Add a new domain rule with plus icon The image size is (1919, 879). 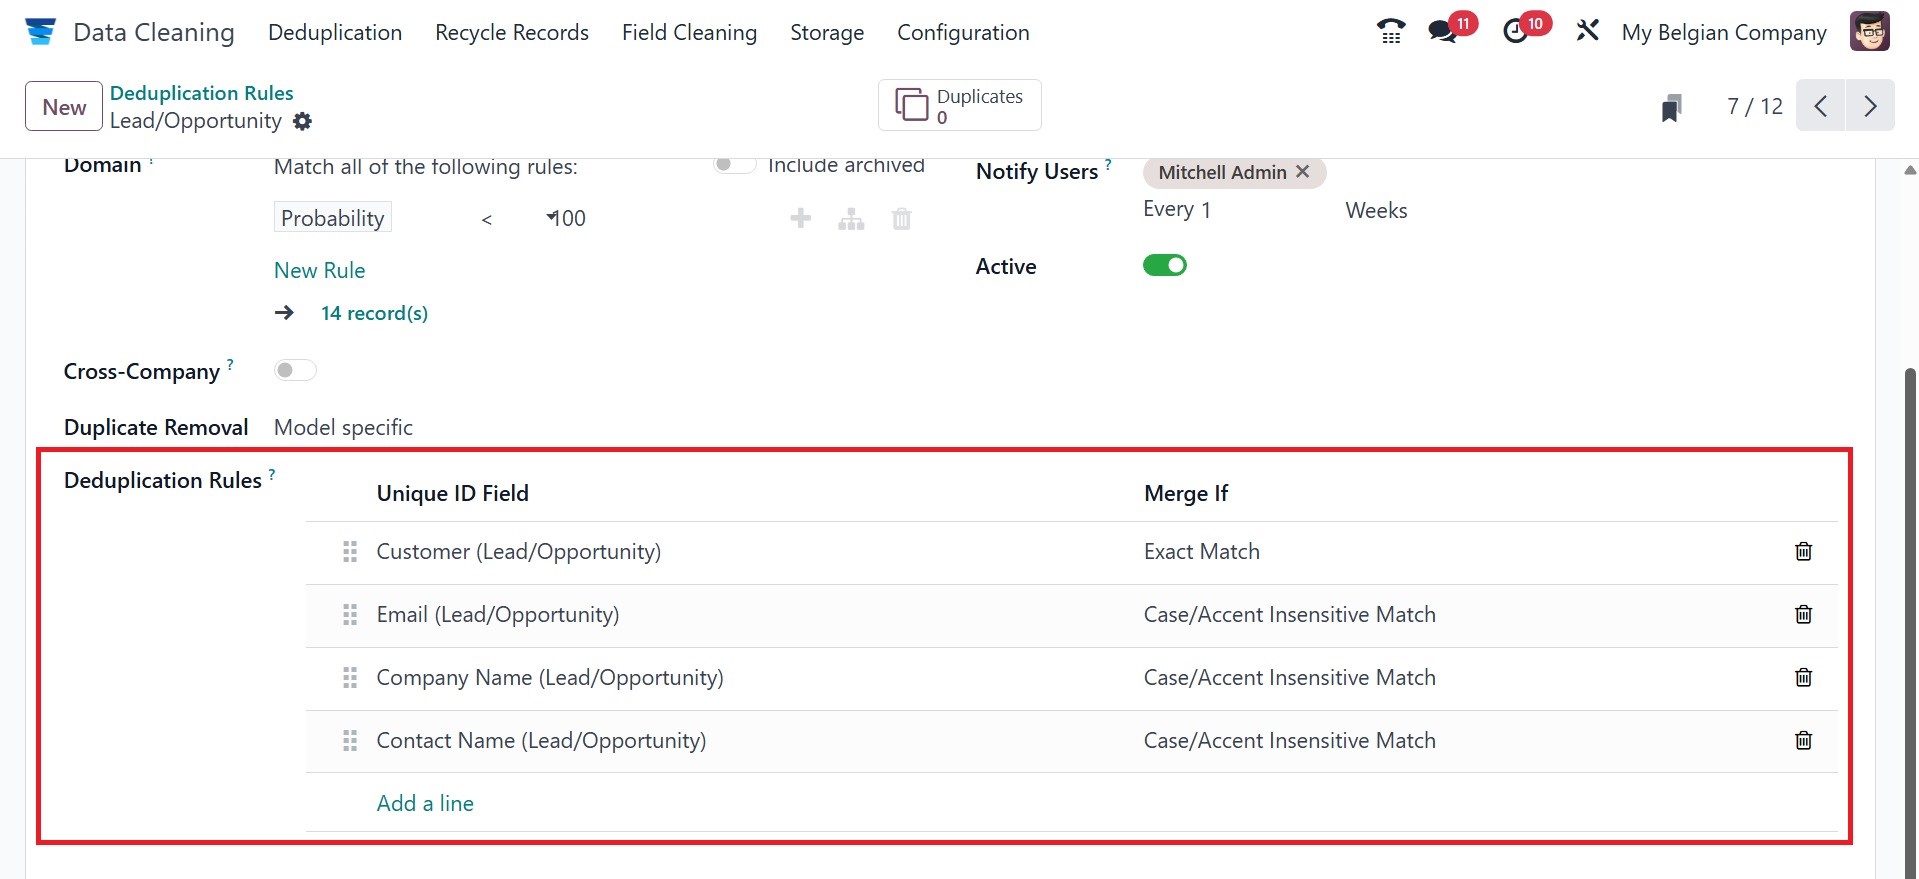[x=801, y=218]
